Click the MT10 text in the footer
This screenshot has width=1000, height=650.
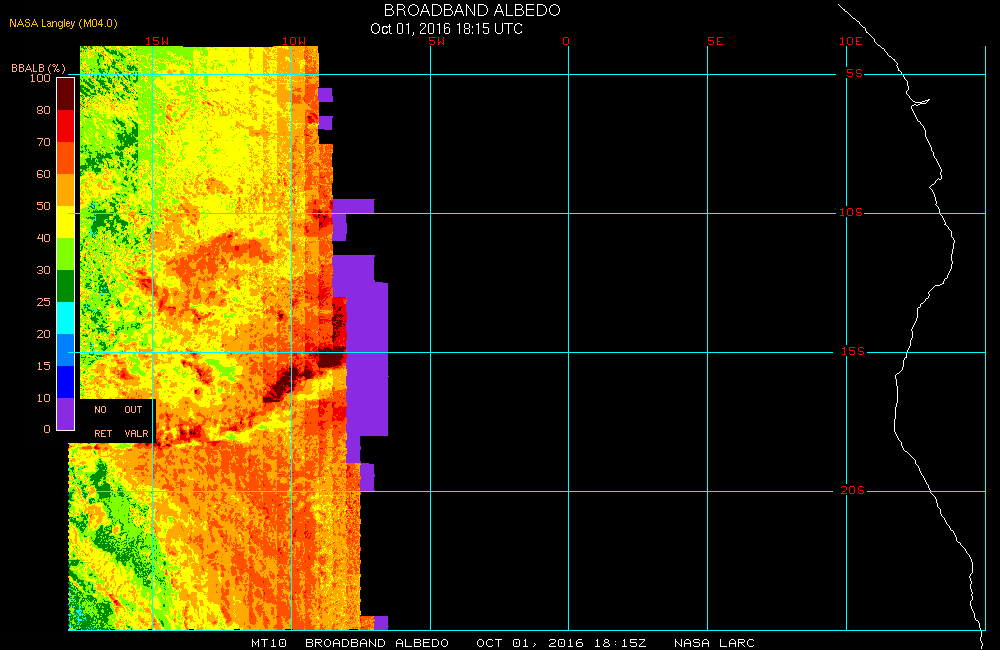(269, 643)
